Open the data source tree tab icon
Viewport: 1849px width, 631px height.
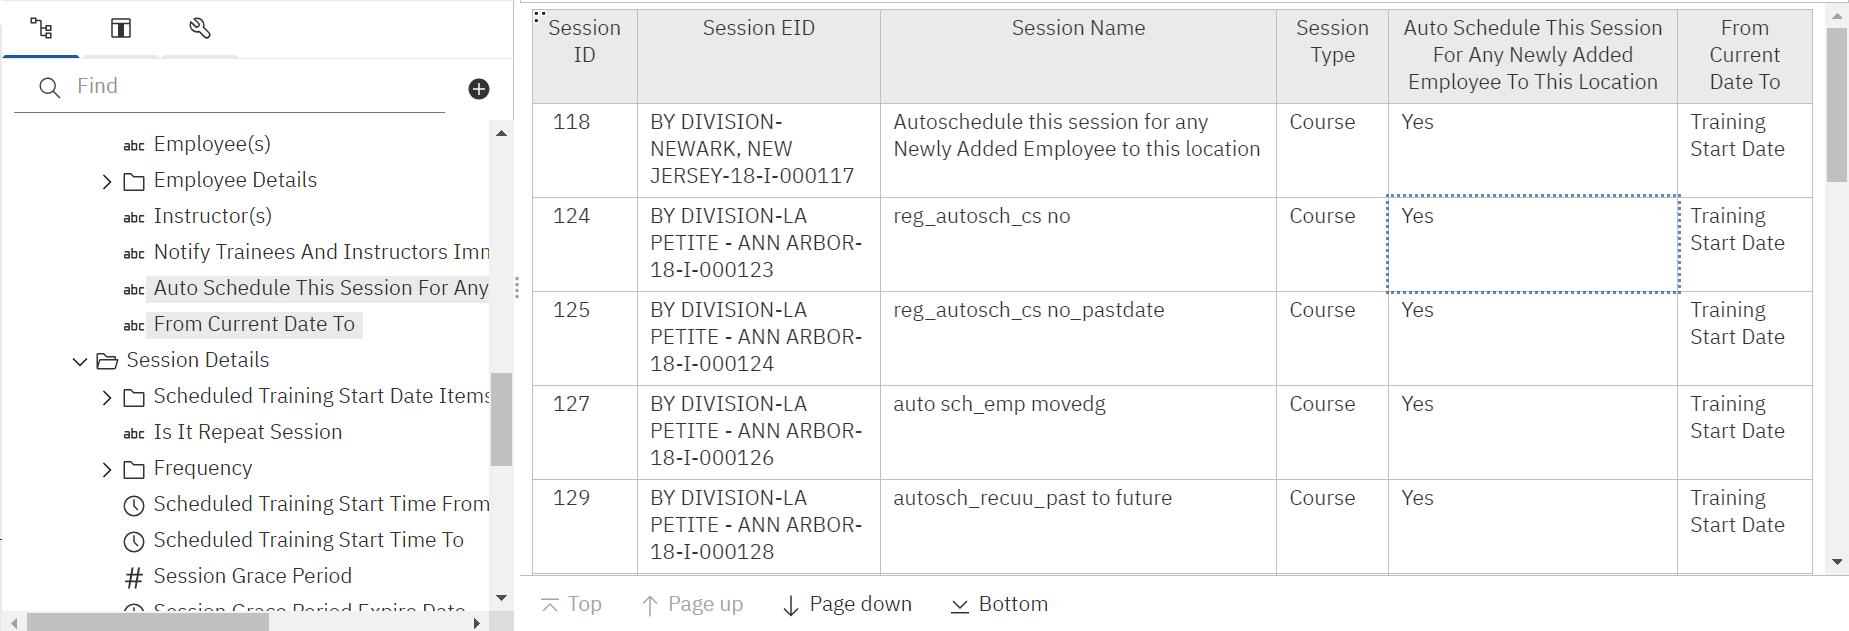tap(41, 28)
